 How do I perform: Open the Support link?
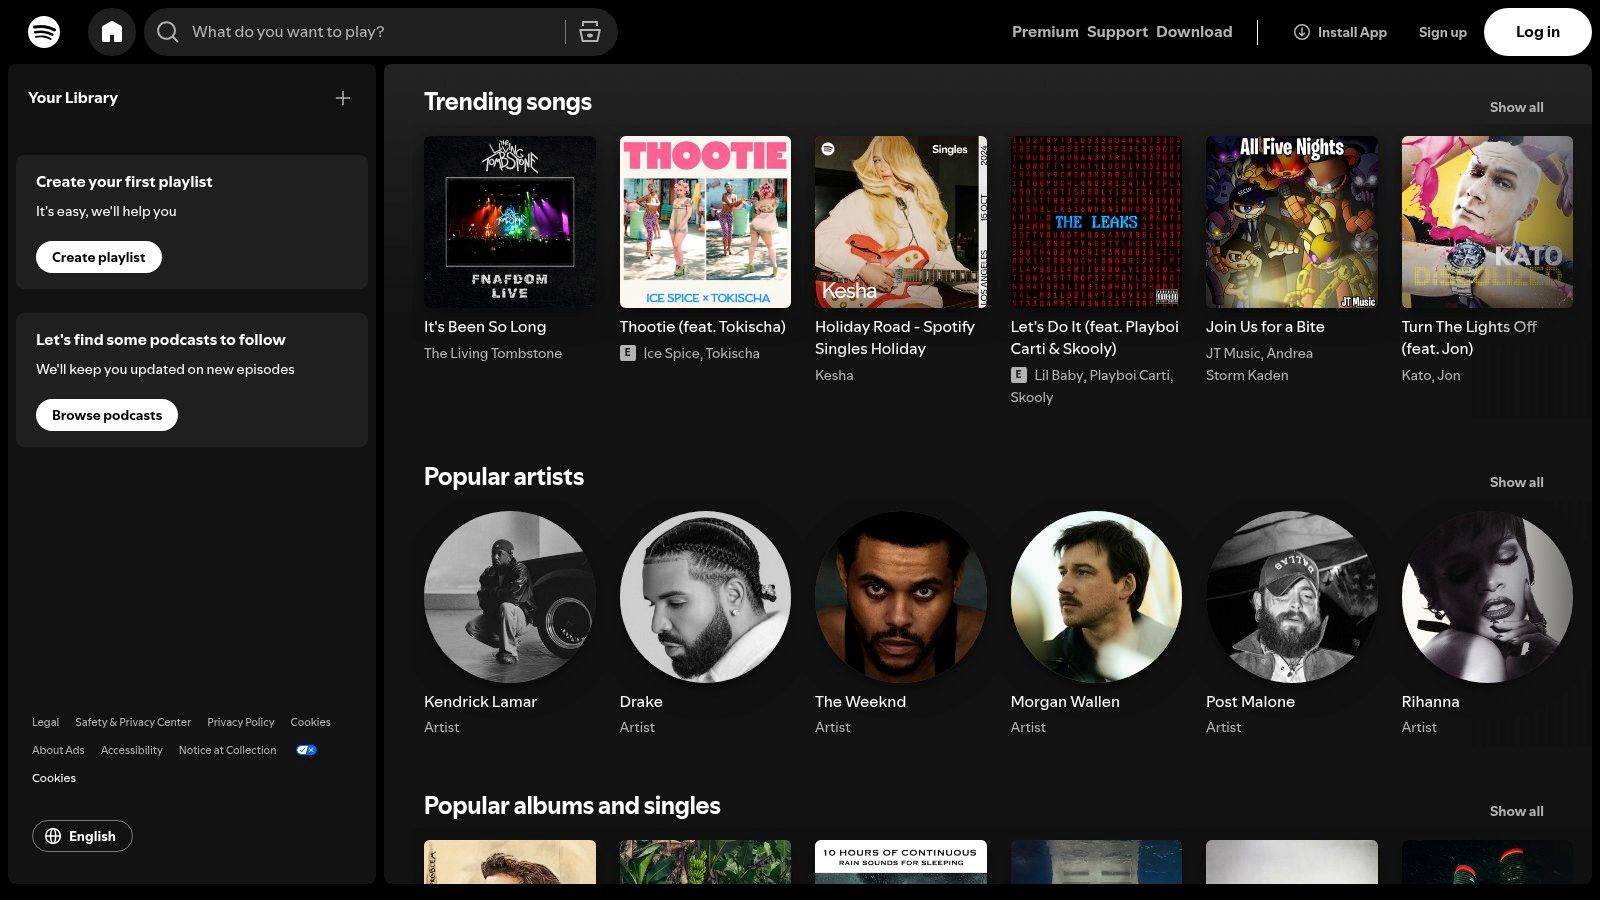pos(1117,32)
